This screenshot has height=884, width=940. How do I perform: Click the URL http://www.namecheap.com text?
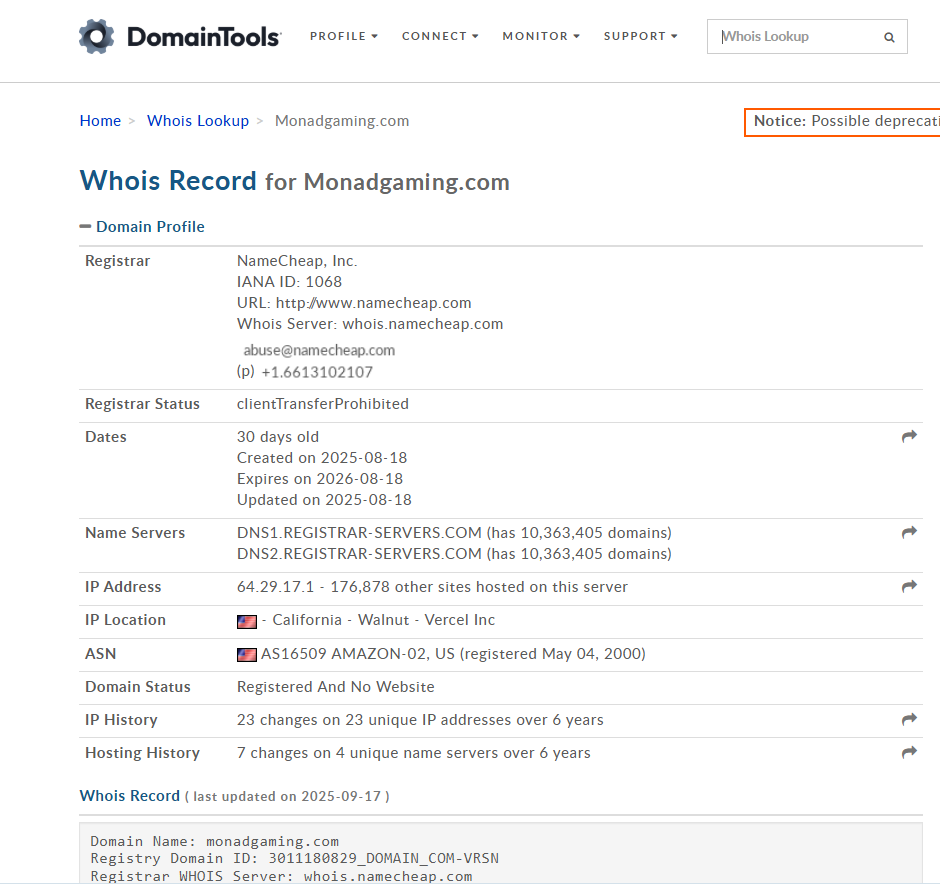pyautogui.click(x=354, y=303)
